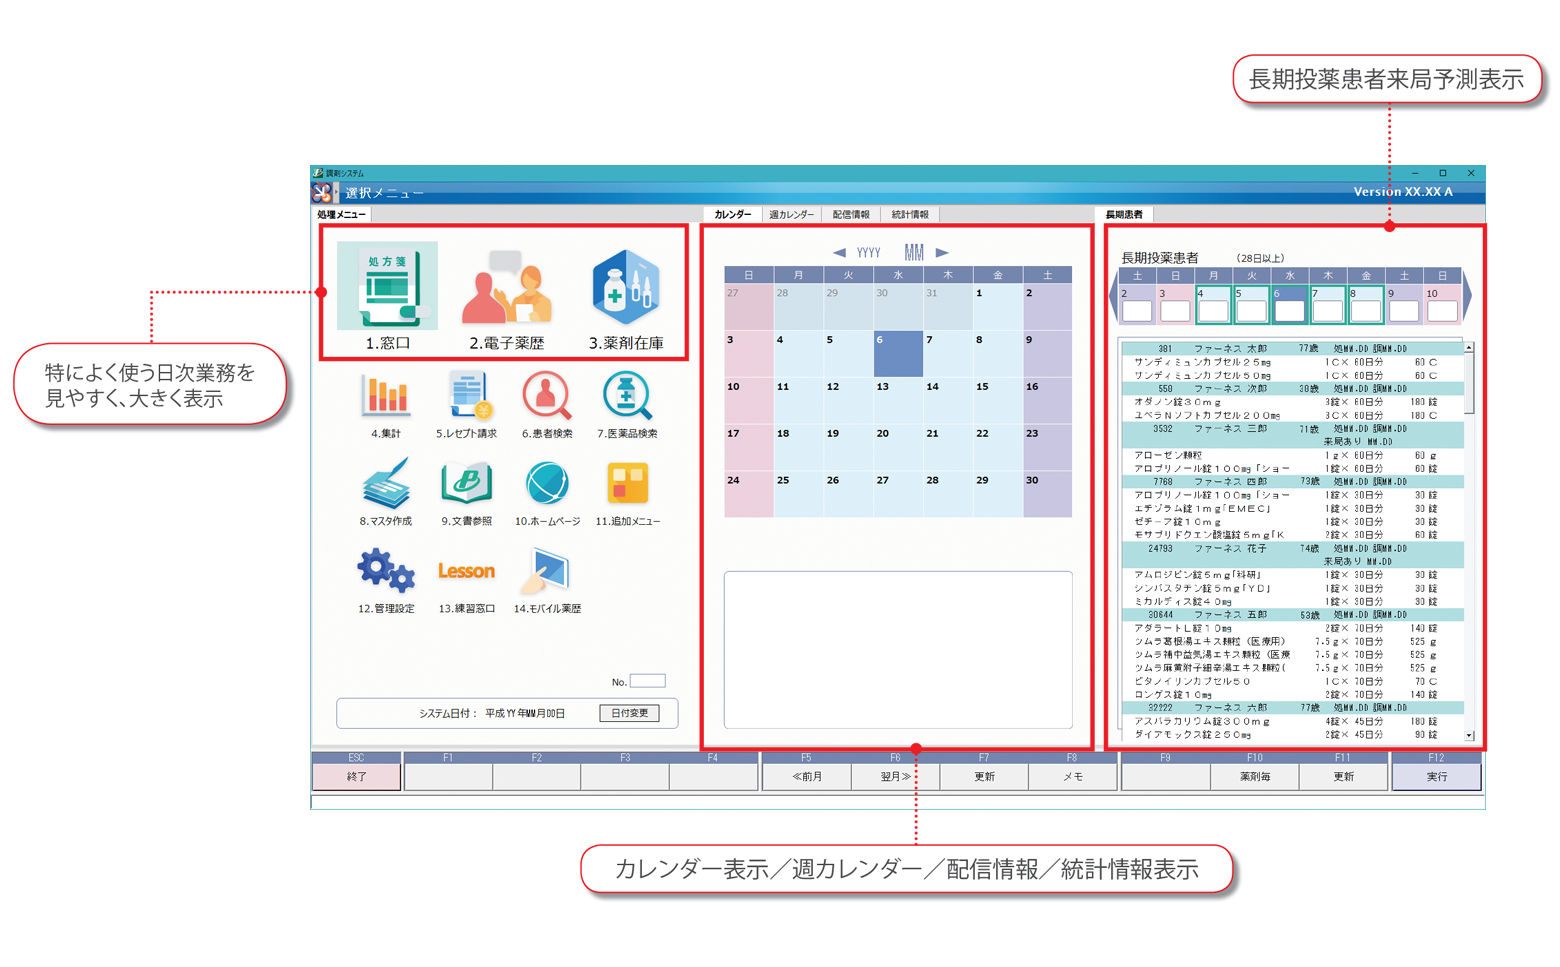The width and height of the screenshot is (1560, 967).
Task: Launch the 4.集計 bar chart icon
Action: tap(386, 396)
